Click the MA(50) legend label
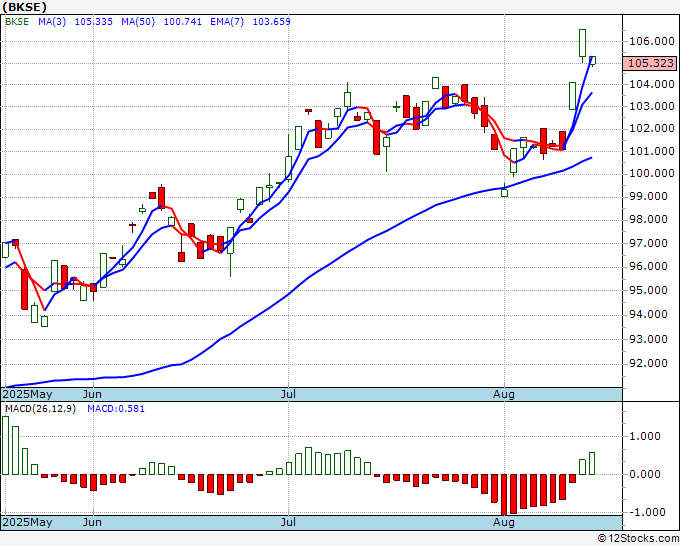680x546 pixels. 138,22
